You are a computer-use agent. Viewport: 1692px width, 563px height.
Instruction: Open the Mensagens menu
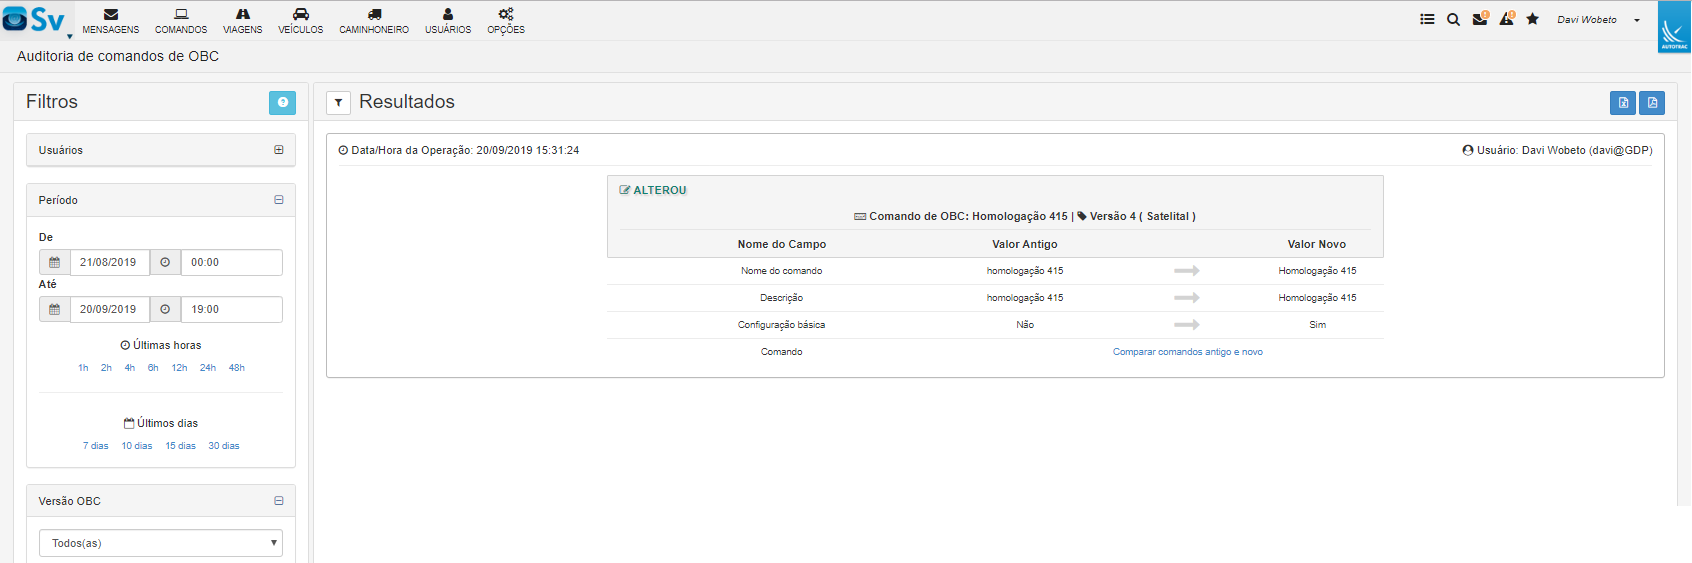click(x=111, y=21)
